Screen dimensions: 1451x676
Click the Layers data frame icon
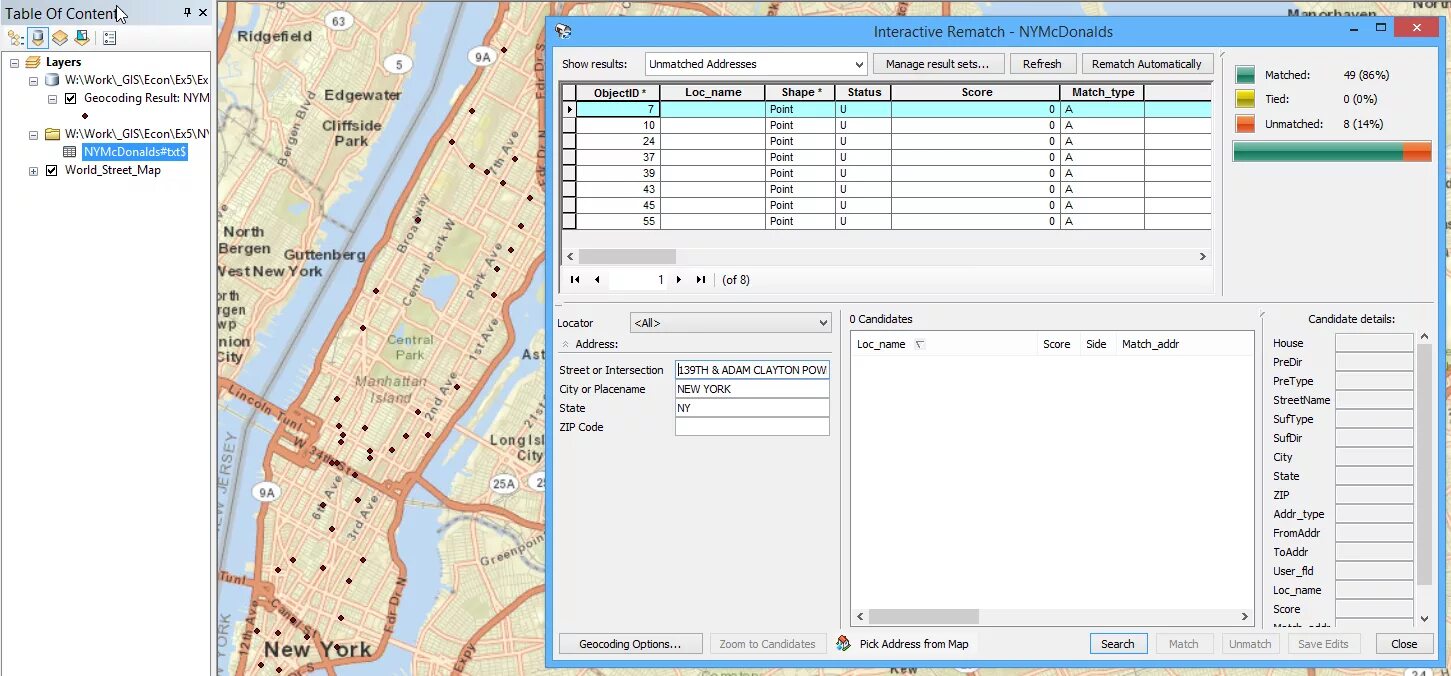(33, 62)
